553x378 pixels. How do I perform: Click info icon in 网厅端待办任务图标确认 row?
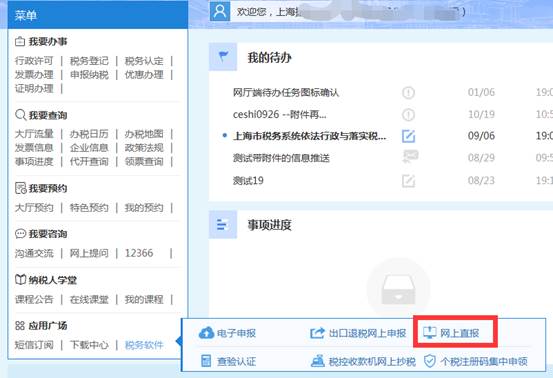click(408, 93)
